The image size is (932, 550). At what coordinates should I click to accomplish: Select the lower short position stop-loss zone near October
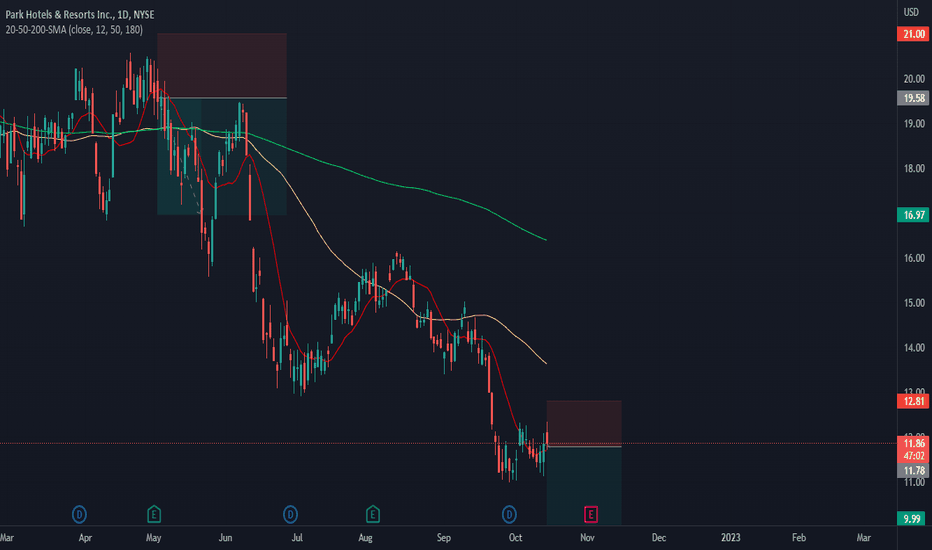coord(584,423)
